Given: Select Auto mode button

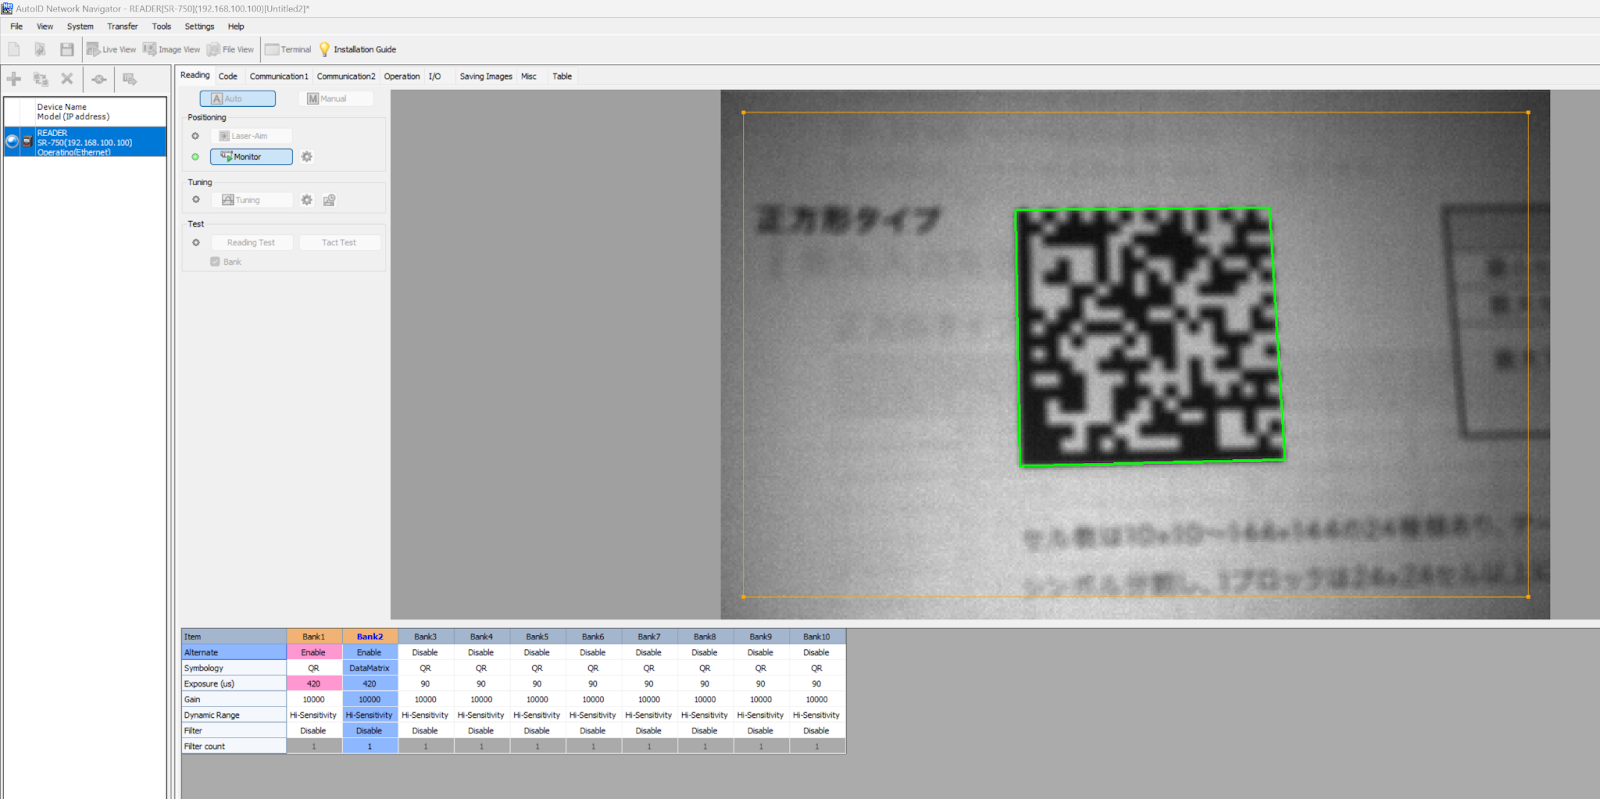Looking at the screenshot, I should (x=238, y=99).
